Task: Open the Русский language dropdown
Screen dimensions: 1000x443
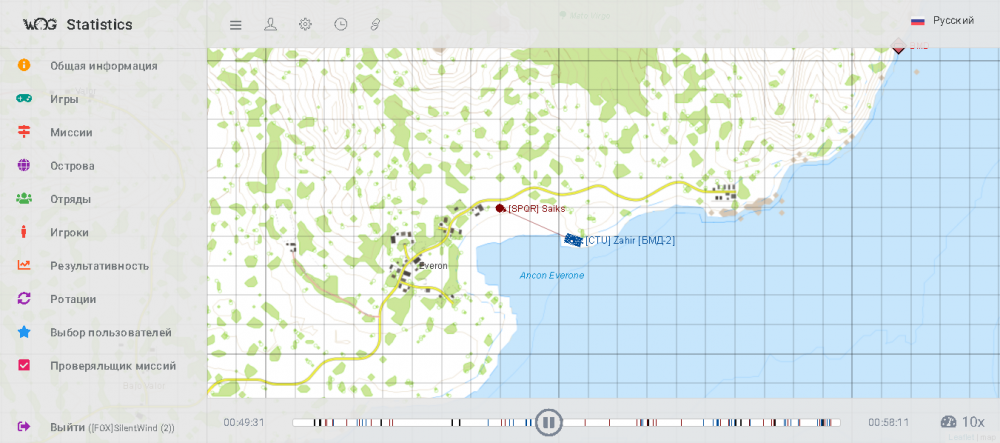Action: [x=942, y=21]
